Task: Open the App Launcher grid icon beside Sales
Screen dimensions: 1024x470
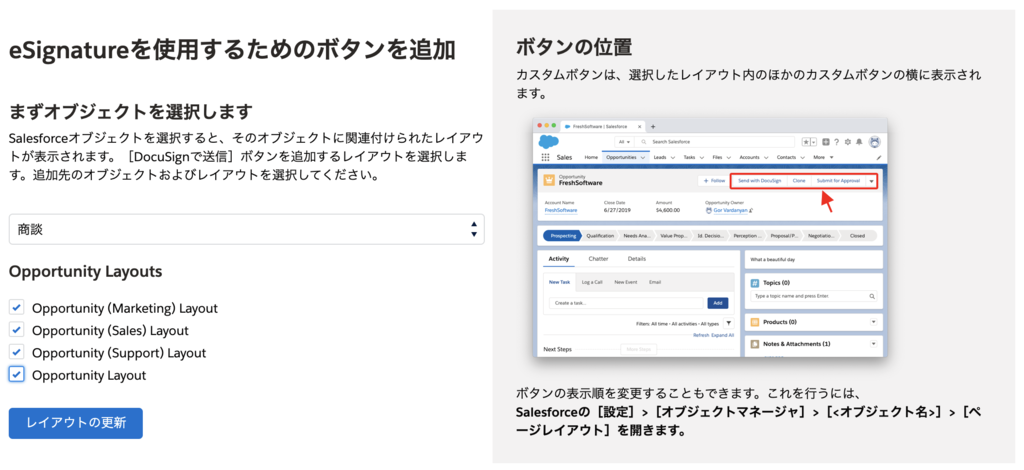Action: click(545, 157)
